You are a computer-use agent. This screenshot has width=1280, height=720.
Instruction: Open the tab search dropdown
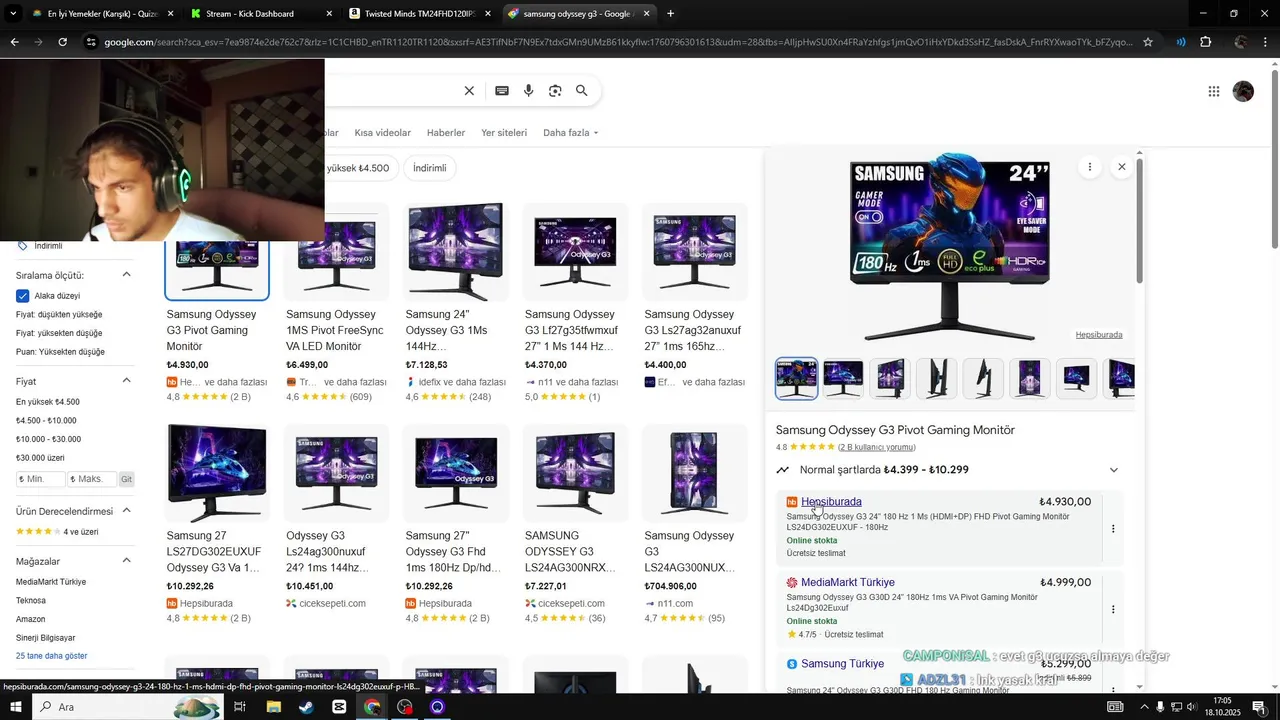[x=13, y=14]
